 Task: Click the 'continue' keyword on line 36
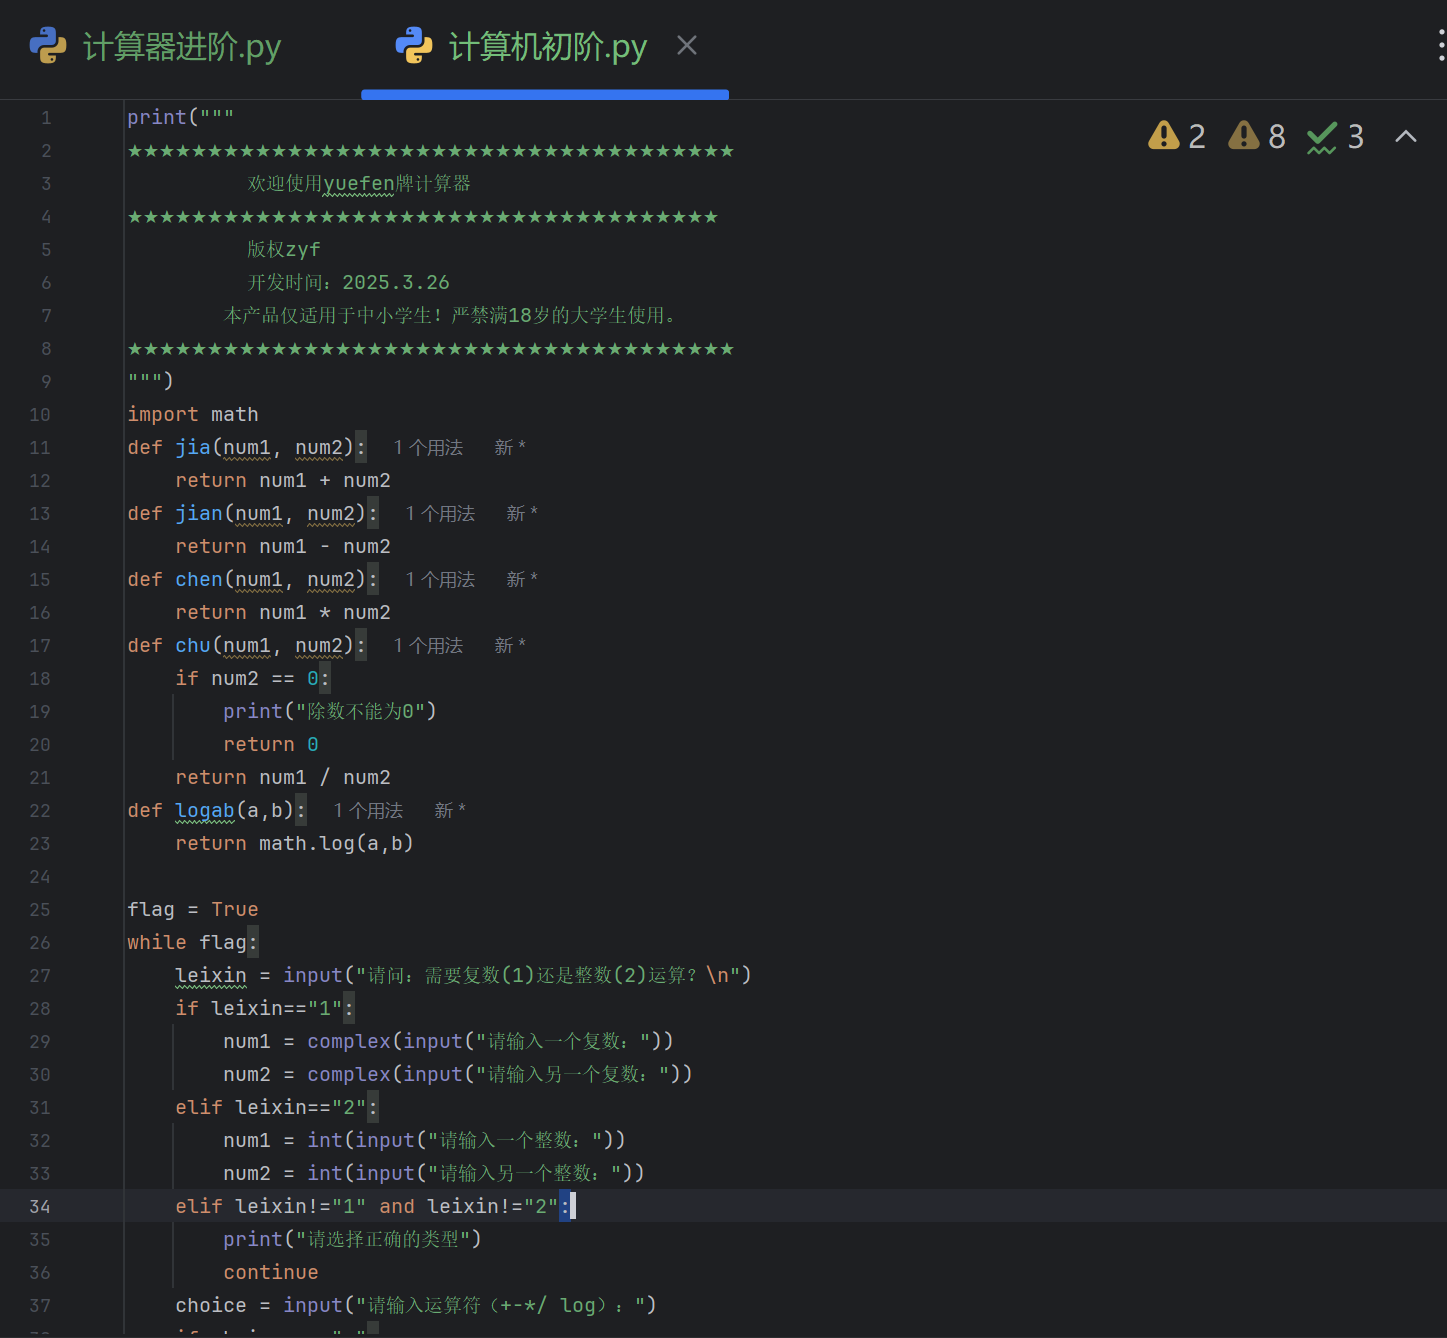pos(271,1272)
